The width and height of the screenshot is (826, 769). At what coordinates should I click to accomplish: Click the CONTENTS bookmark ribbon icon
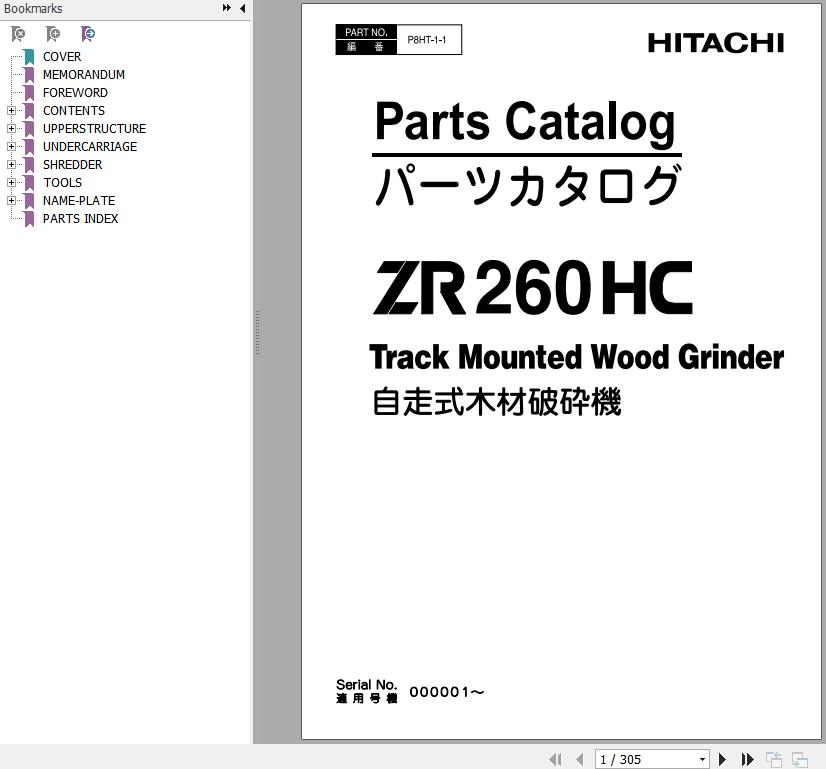[x=30, y=111]
